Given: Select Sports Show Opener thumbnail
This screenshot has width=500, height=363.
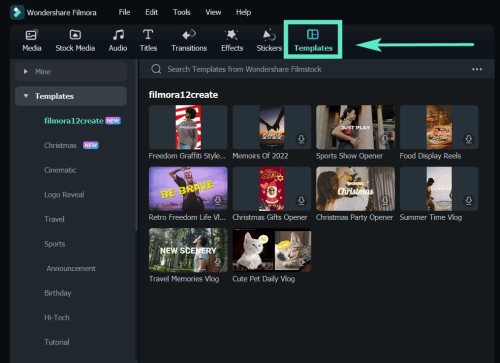Looking at the screenshot, I should click(x=355, y=127).
